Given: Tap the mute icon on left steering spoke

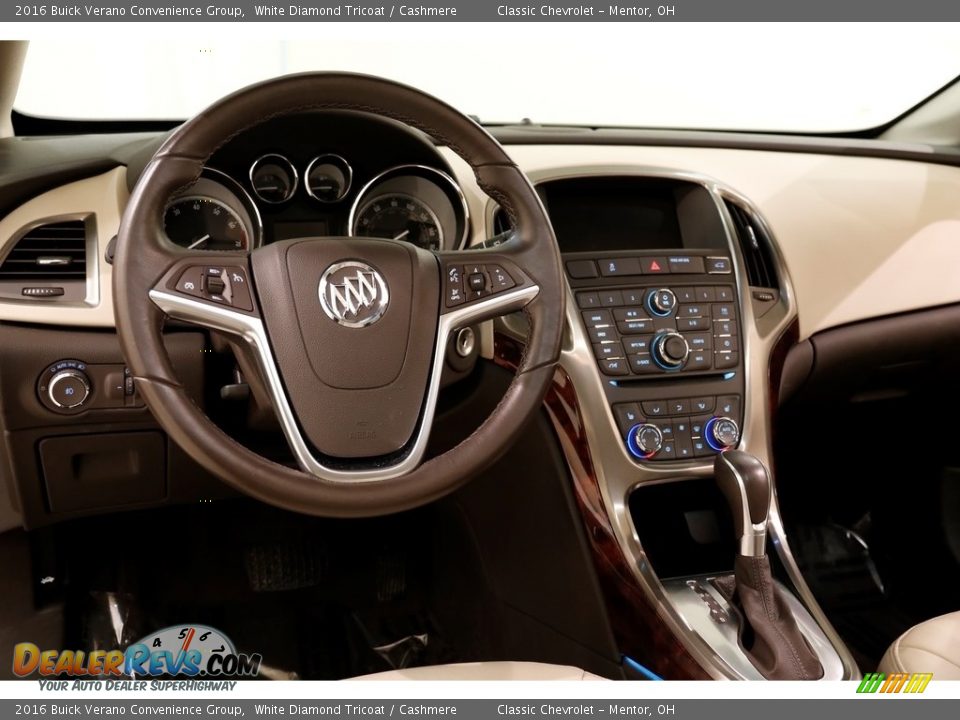Looking at the screenshot, I should point(189,285).
